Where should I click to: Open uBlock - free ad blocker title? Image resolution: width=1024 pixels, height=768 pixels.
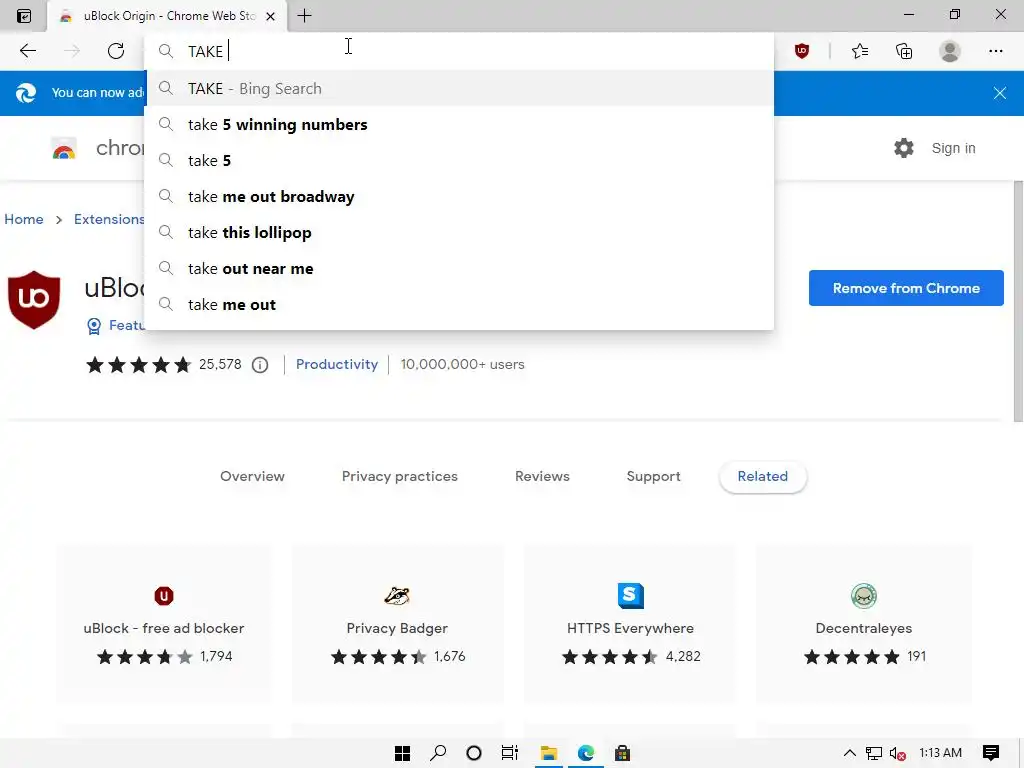[164, 628]
